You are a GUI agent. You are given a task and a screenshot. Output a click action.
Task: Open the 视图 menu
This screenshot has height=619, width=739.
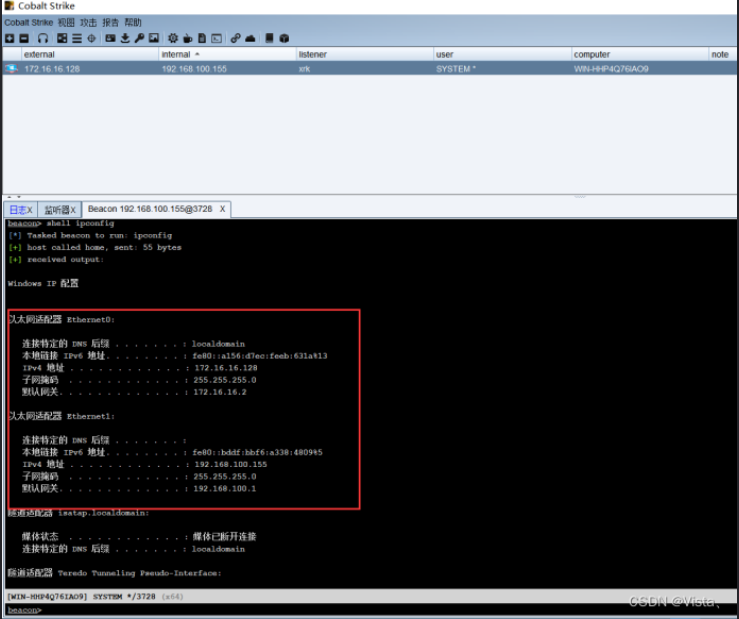(x=66, y=22)
